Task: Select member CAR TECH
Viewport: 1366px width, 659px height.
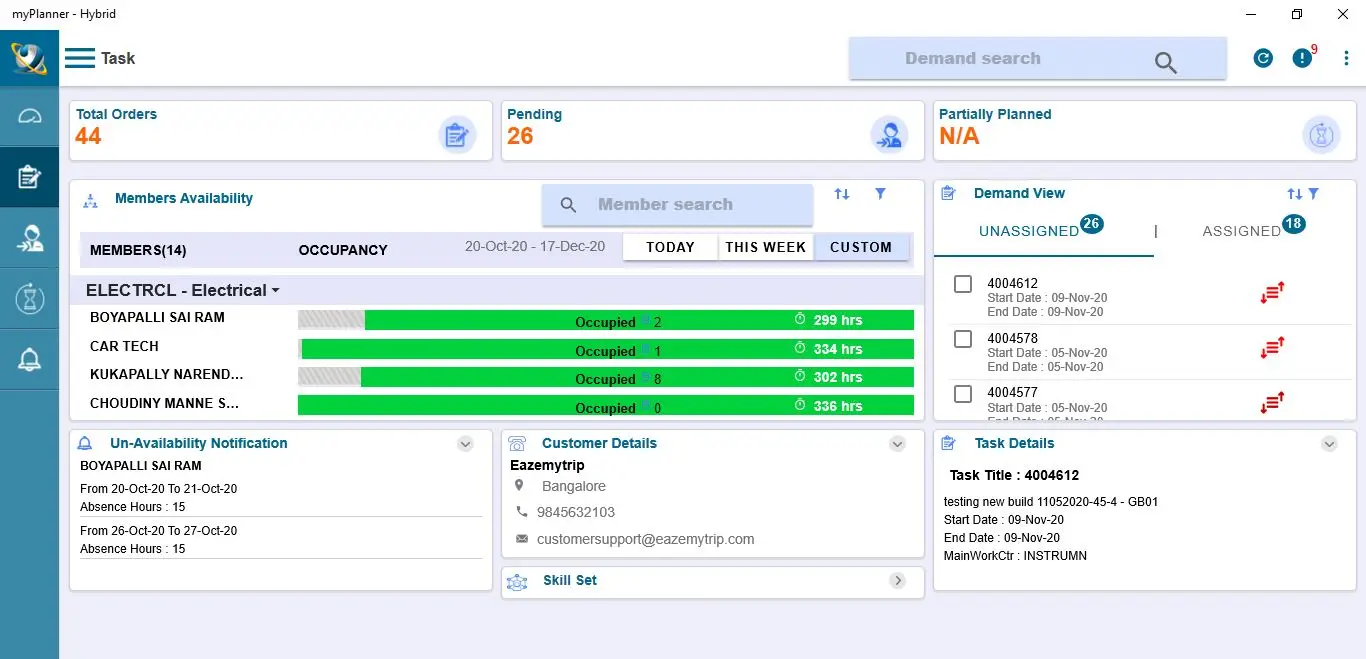Action: coord(124,346)
